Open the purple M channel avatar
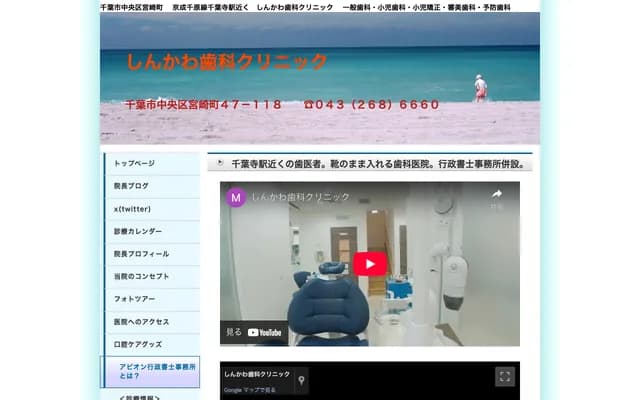The width and height of the screenshot is (640, 400). [x=236, y=198]
